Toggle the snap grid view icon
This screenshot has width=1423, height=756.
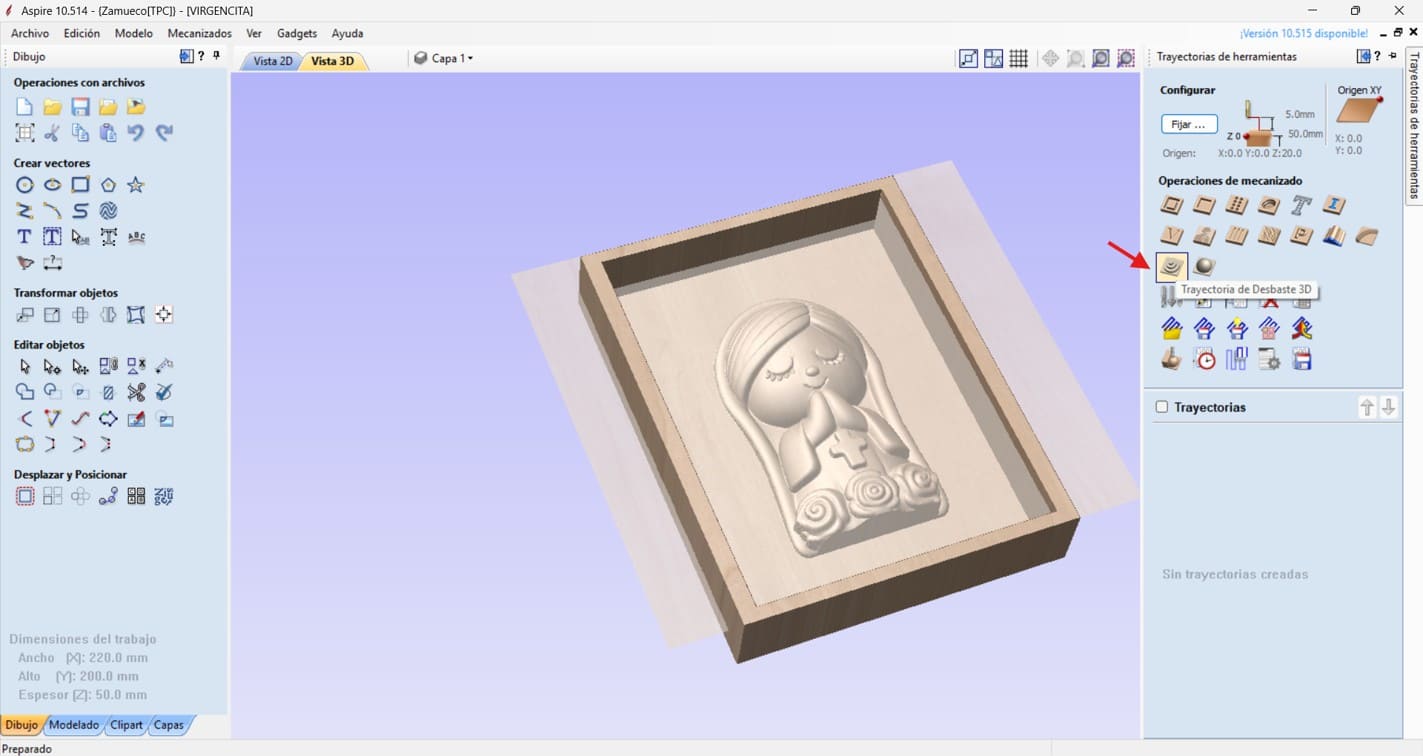point(1018,58)
